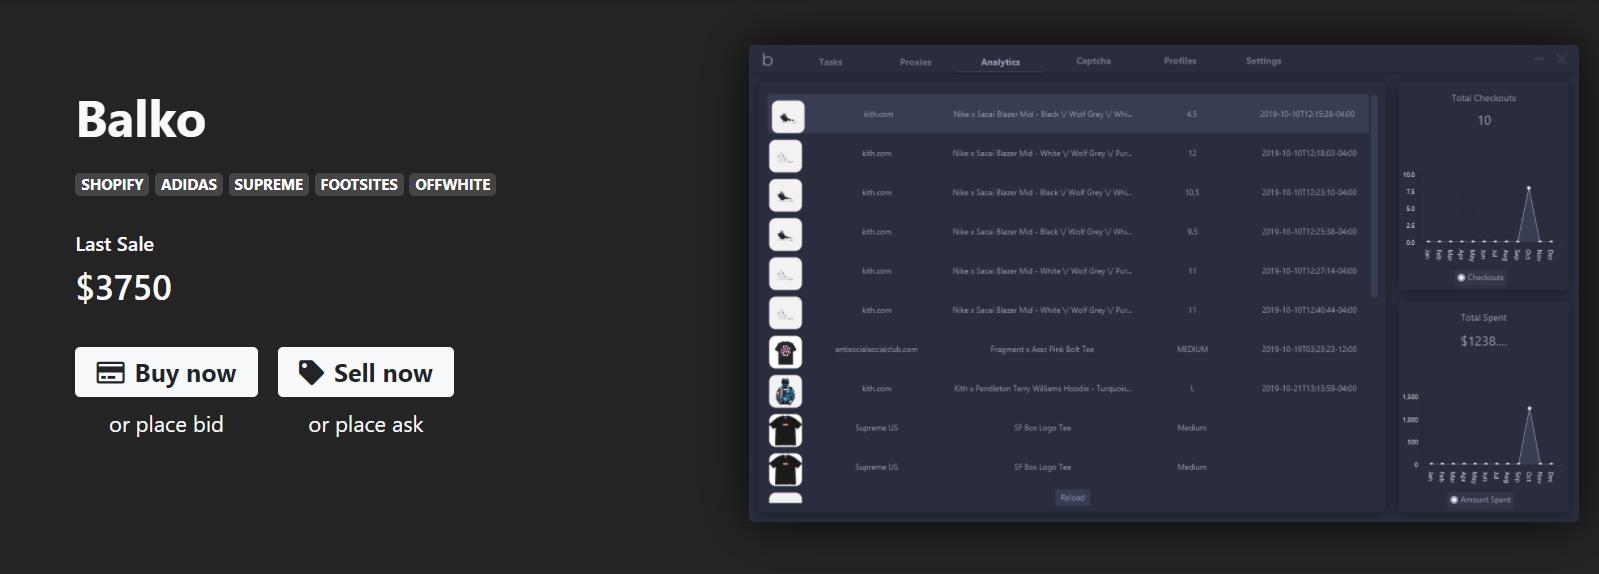Click the timestamp '2019-10-19T03:23:23-12:00'

pos(1309,349)
